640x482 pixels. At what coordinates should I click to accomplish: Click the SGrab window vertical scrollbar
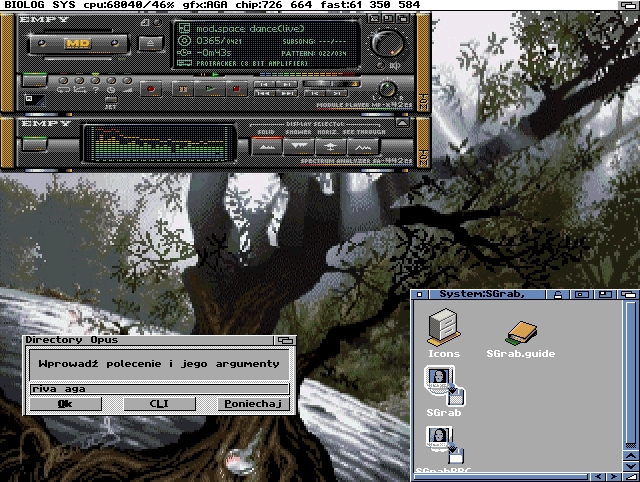[631, 375]
